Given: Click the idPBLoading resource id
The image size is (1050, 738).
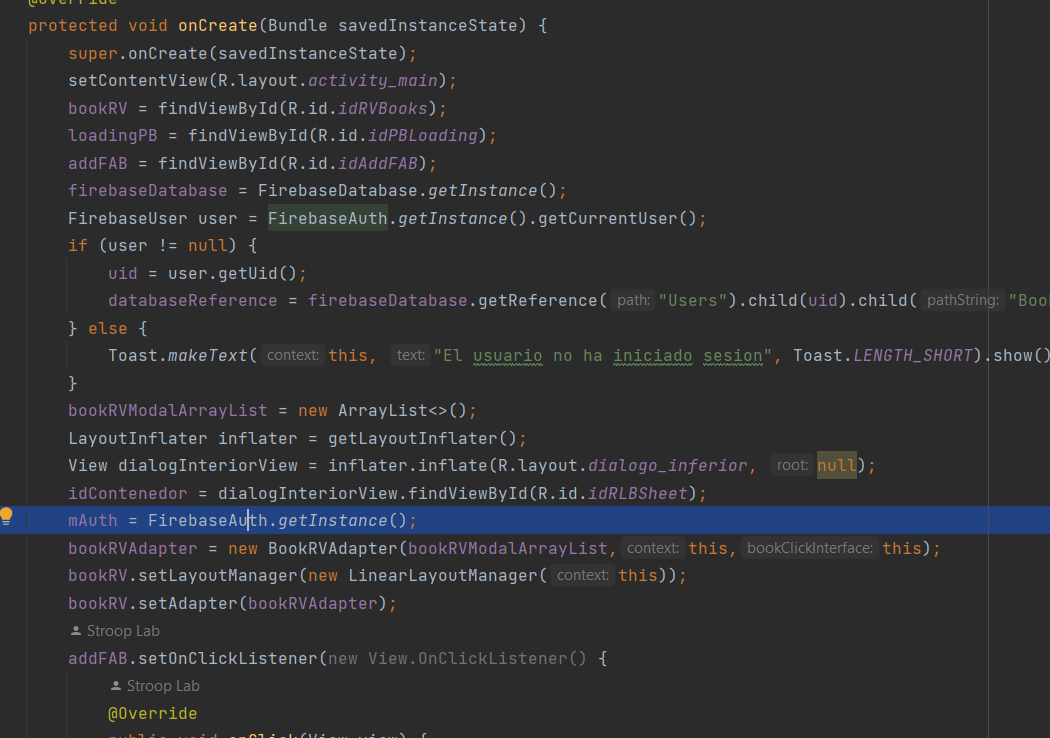Looking at the screenshot, I should tap(423, 136).
